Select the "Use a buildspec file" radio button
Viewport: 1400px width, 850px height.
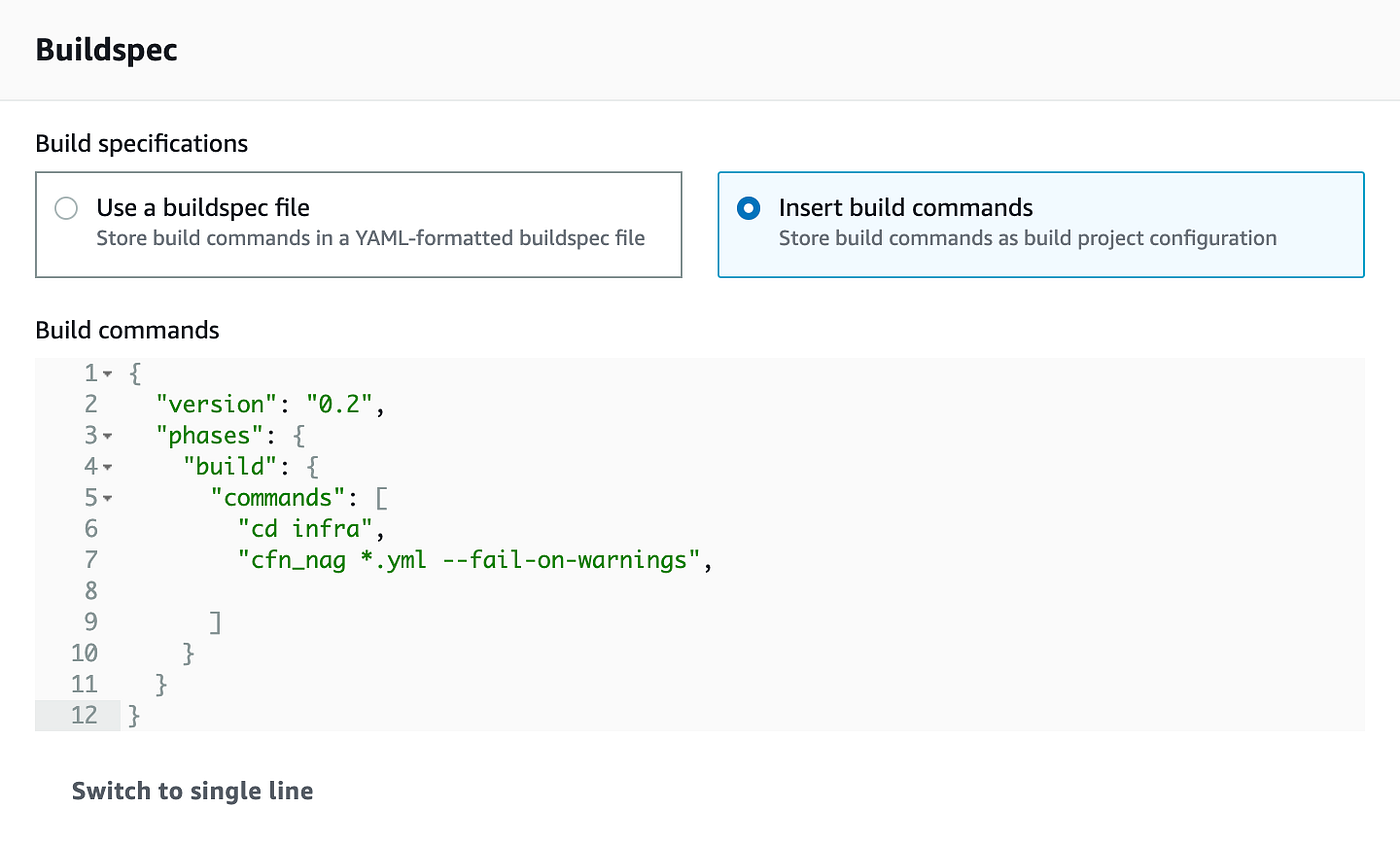click(66, 208)
